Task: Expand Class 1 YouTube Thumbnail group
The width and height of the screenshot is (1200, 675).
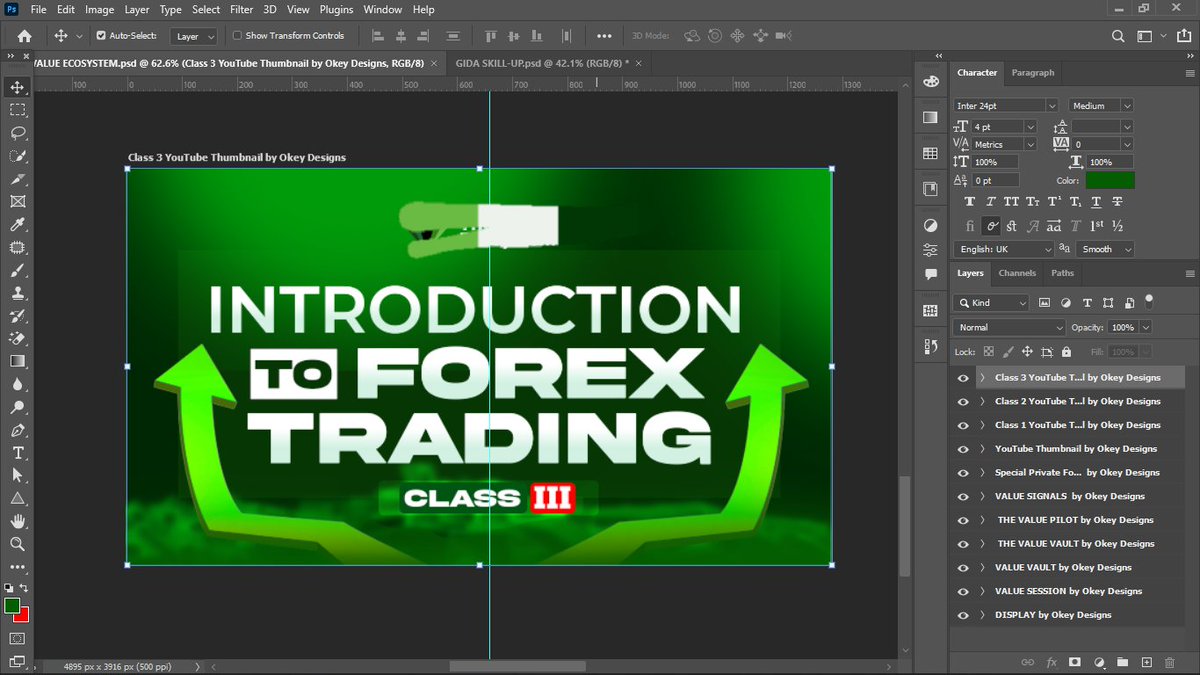Action: [983, 425]
